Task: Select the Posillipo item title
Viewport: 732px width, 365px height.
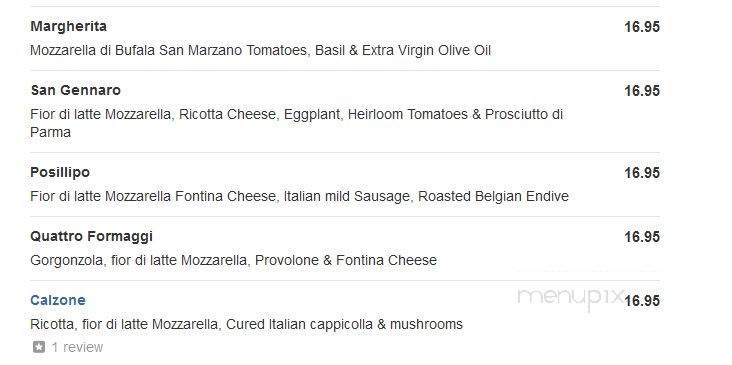Action: click(60, 173)
